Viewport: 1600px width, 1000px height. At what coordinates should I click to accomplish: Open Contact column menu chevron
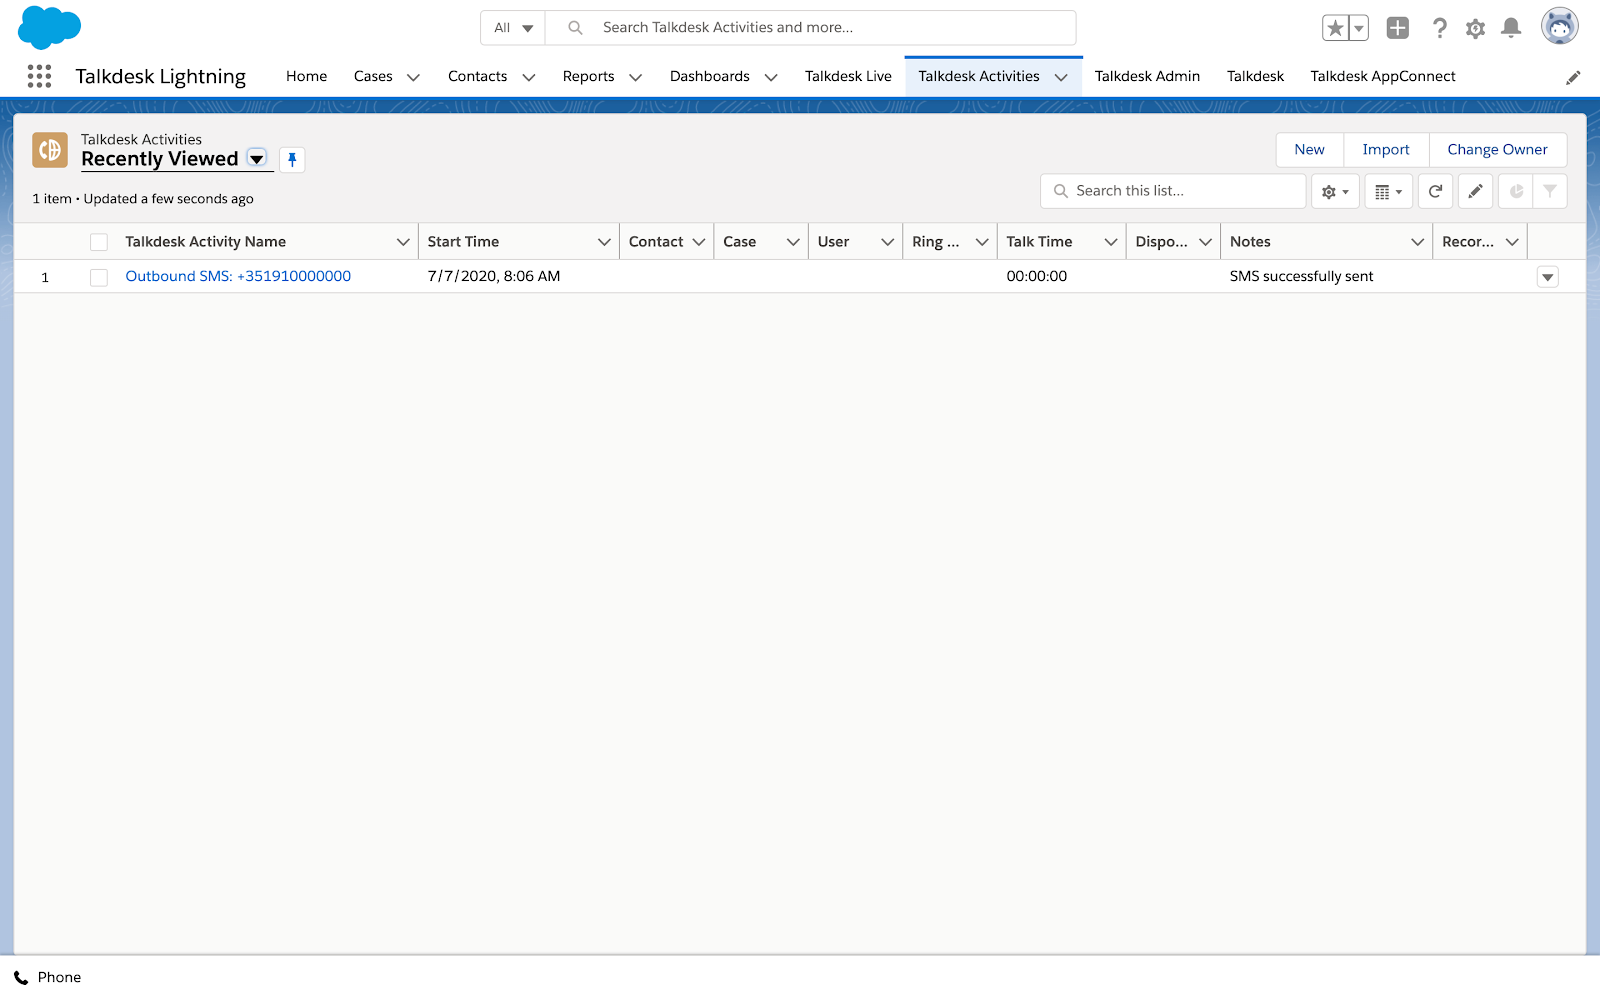[x=699, y=242]
